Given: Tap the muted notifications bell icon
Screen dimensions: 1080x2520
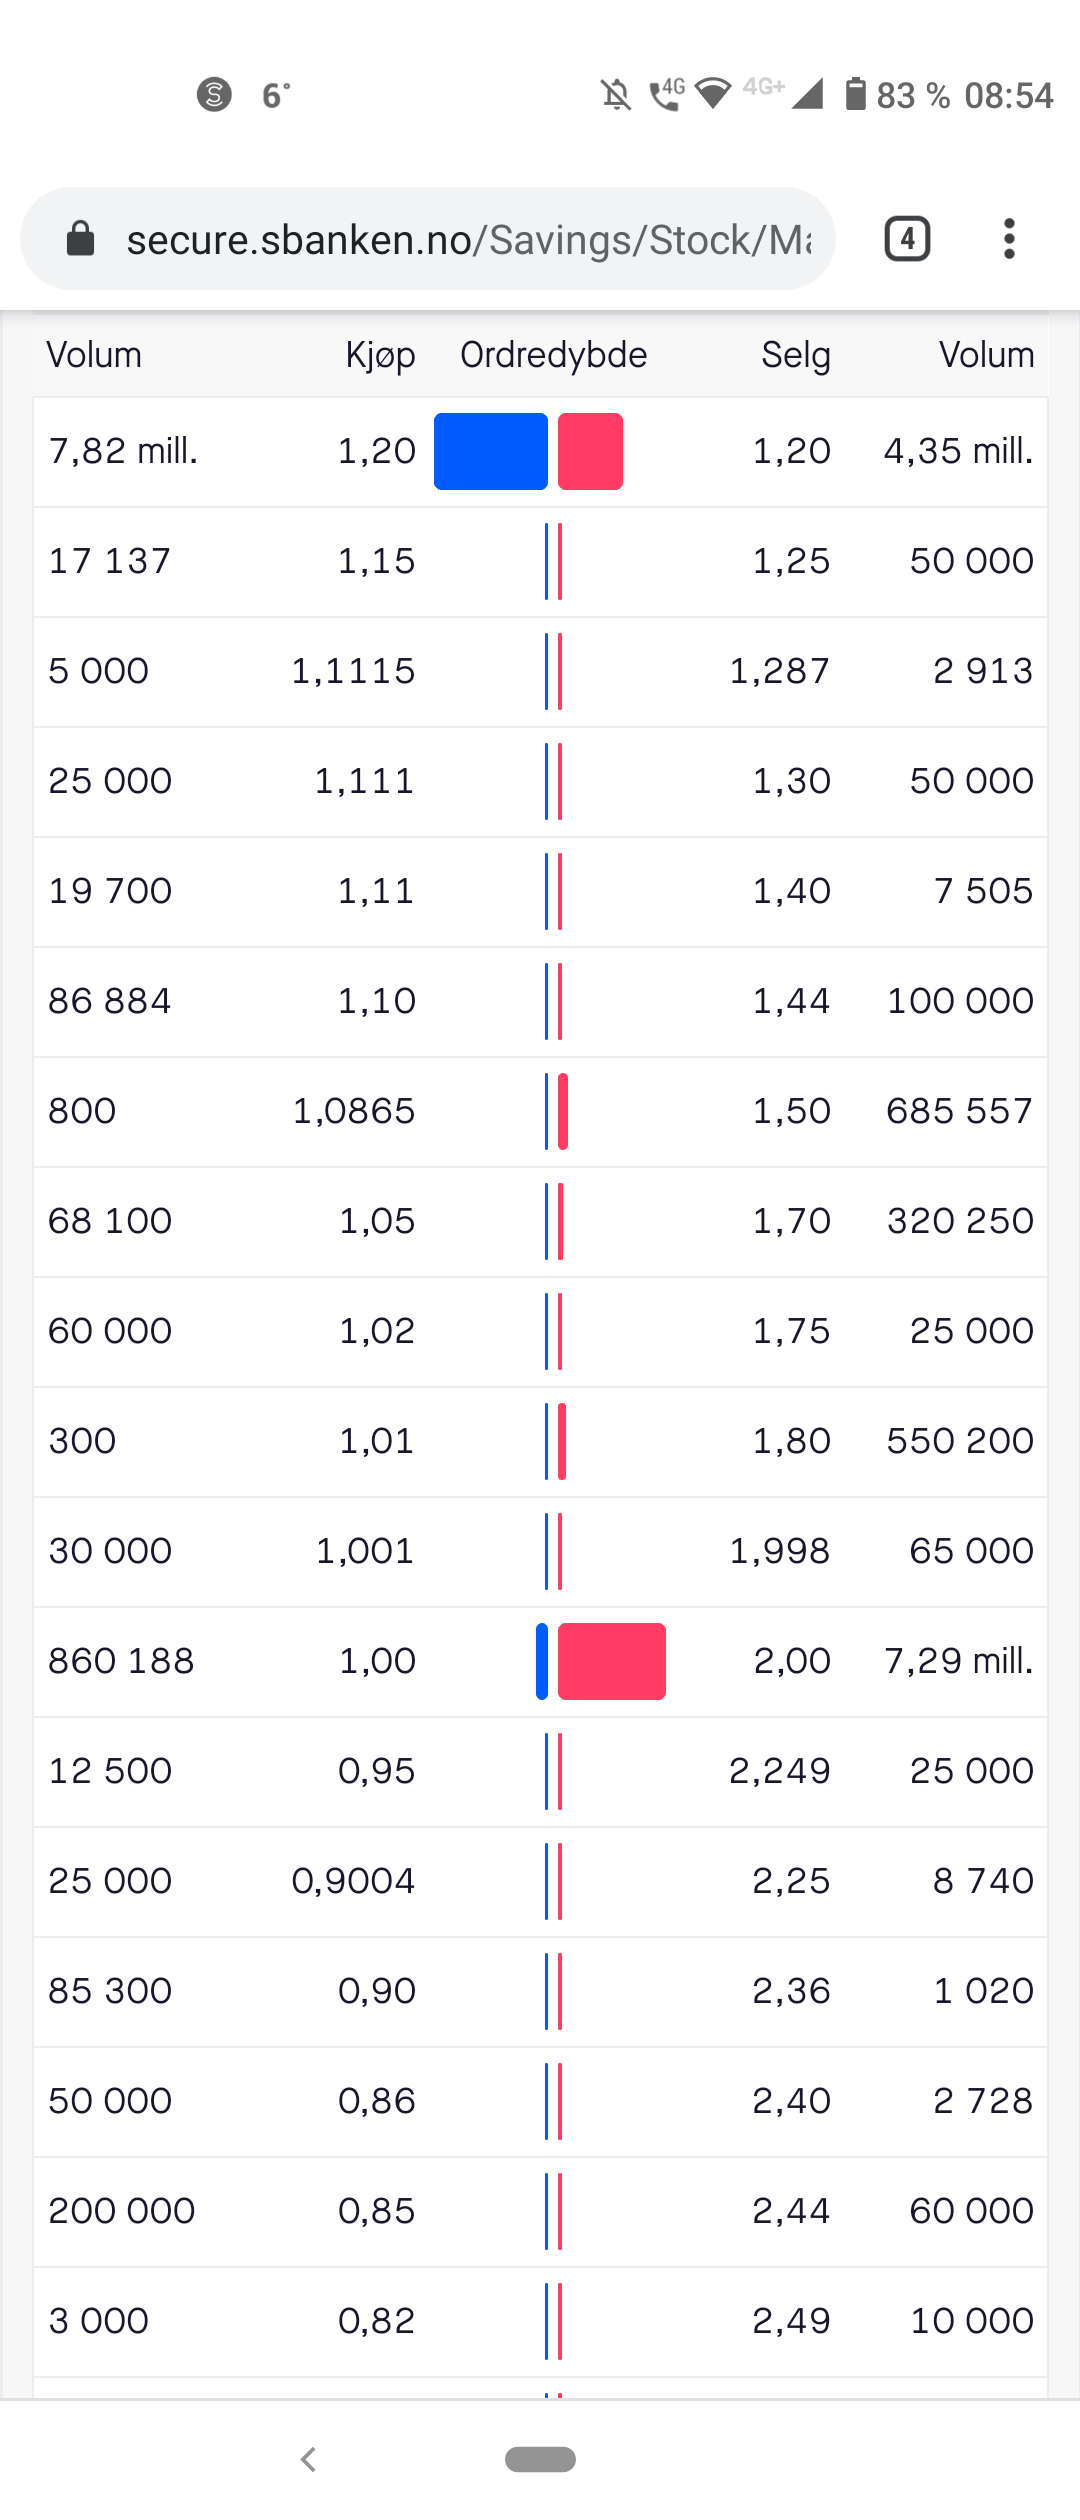Looking at the screenshot, I should point(616,95).
